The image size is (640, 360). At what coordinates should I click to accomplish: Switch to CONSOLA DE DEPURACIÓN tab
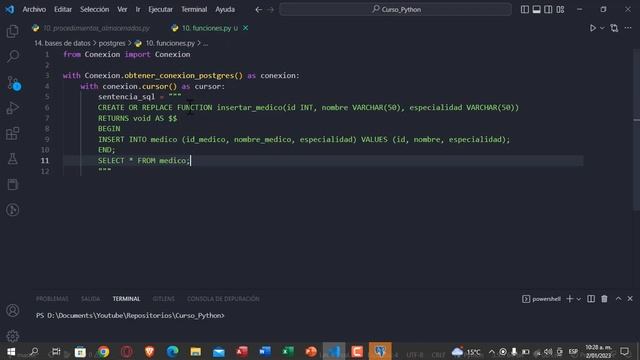coord(223,299)
